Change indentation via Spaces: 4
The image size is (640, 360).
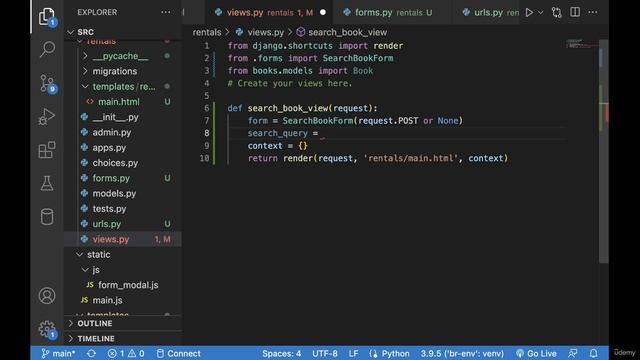282,353
